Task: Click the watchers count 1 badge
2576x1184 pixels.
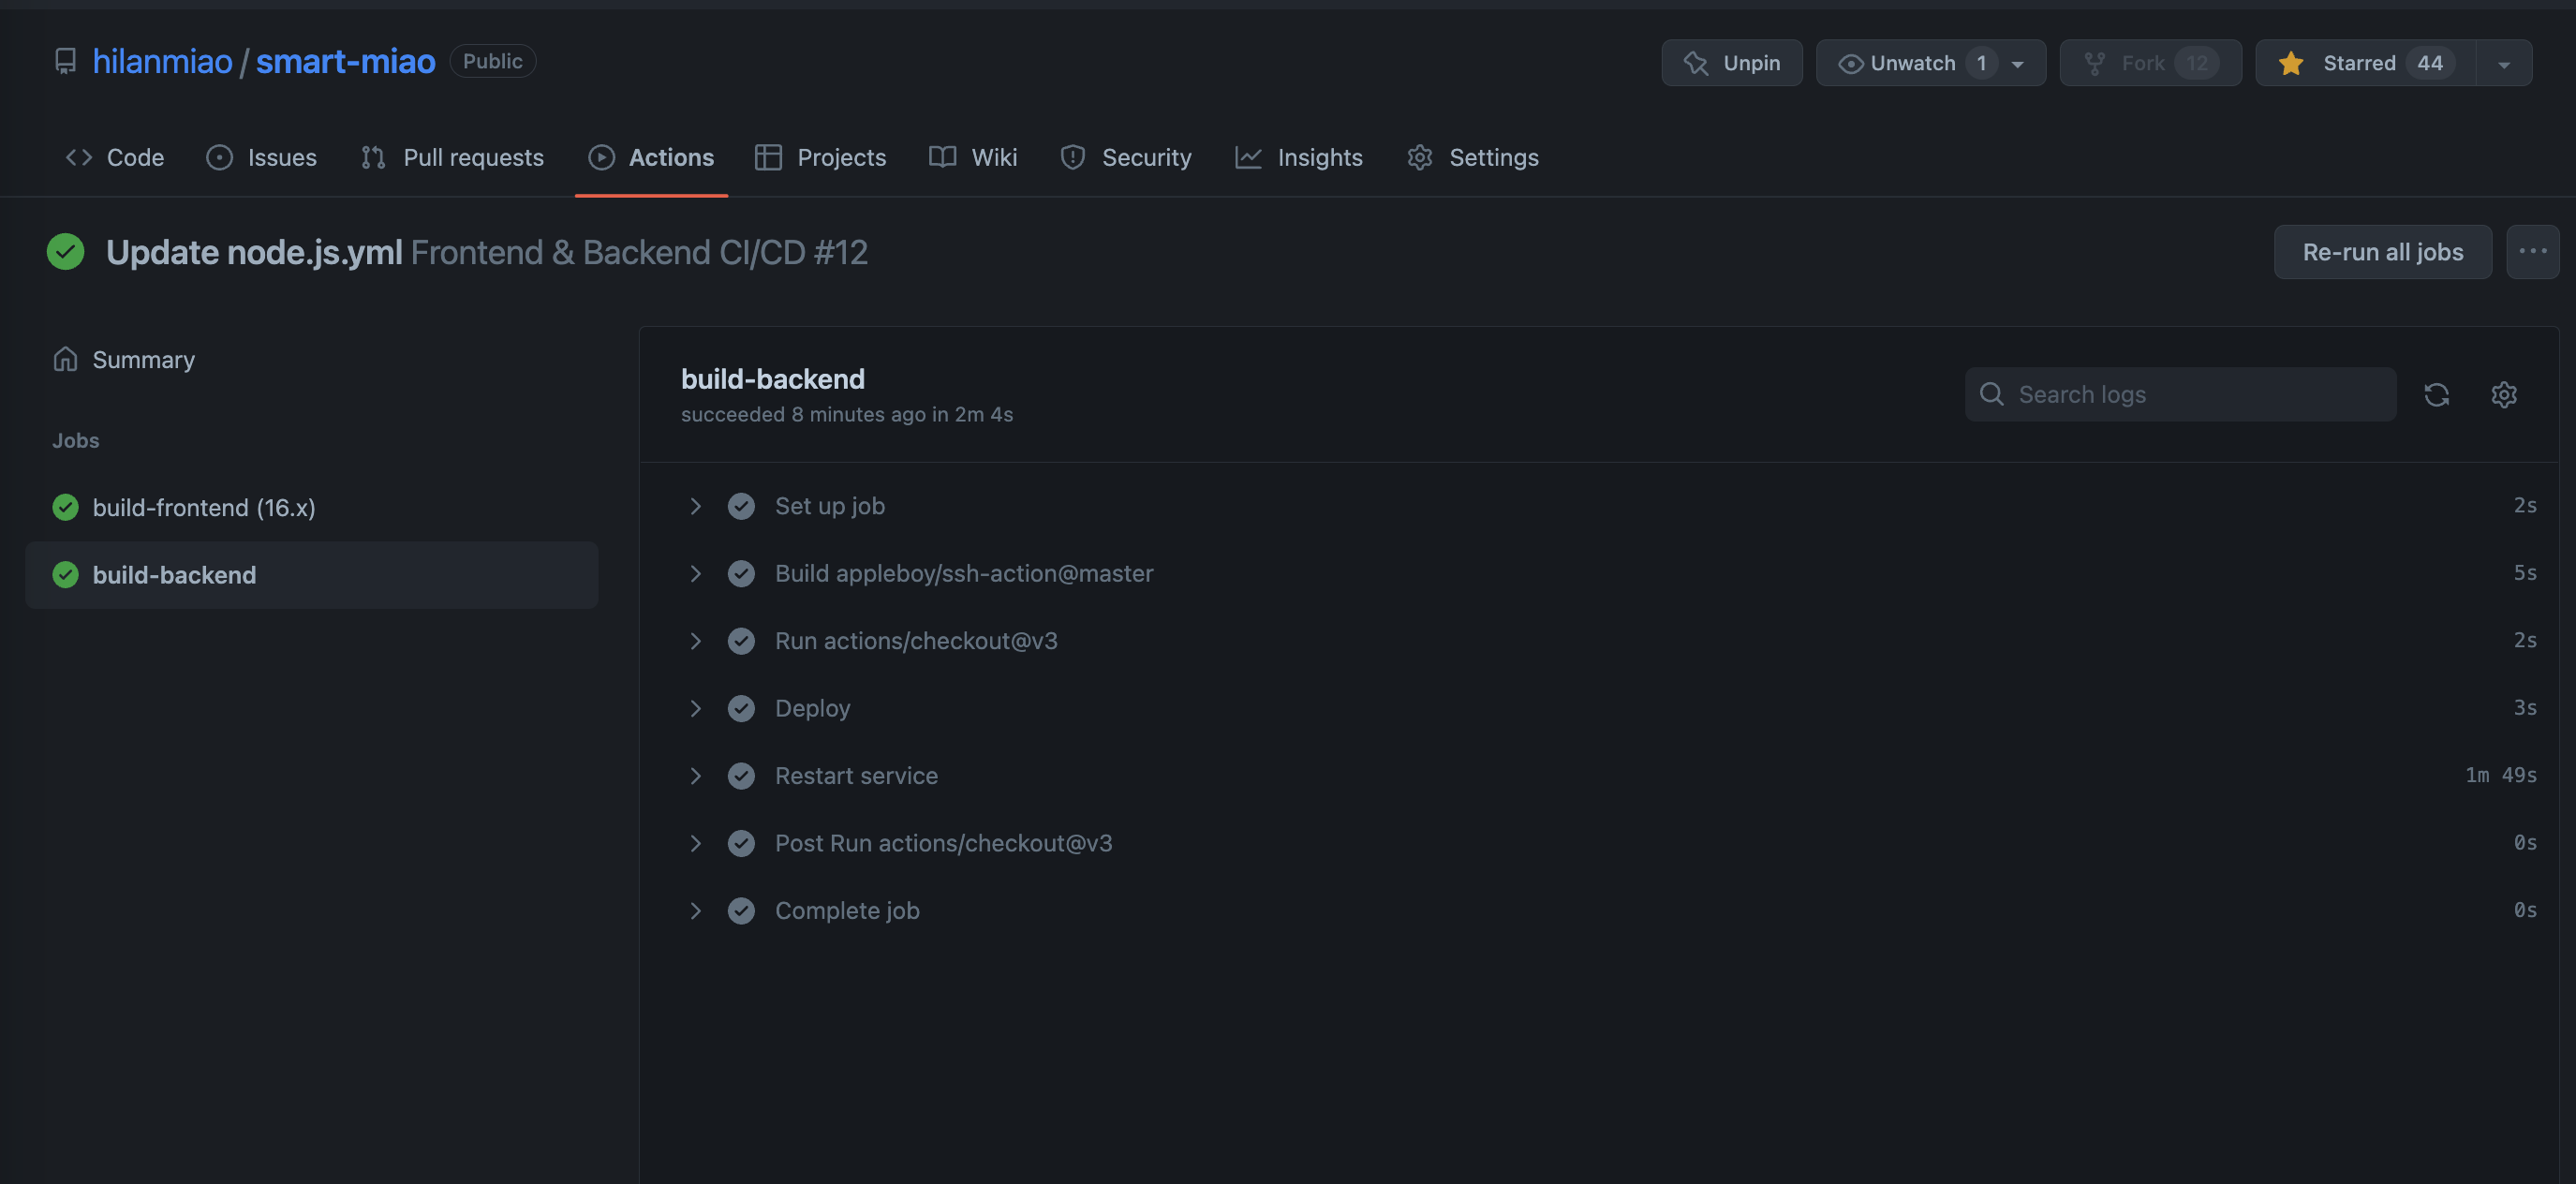Action: (1981, 63)
